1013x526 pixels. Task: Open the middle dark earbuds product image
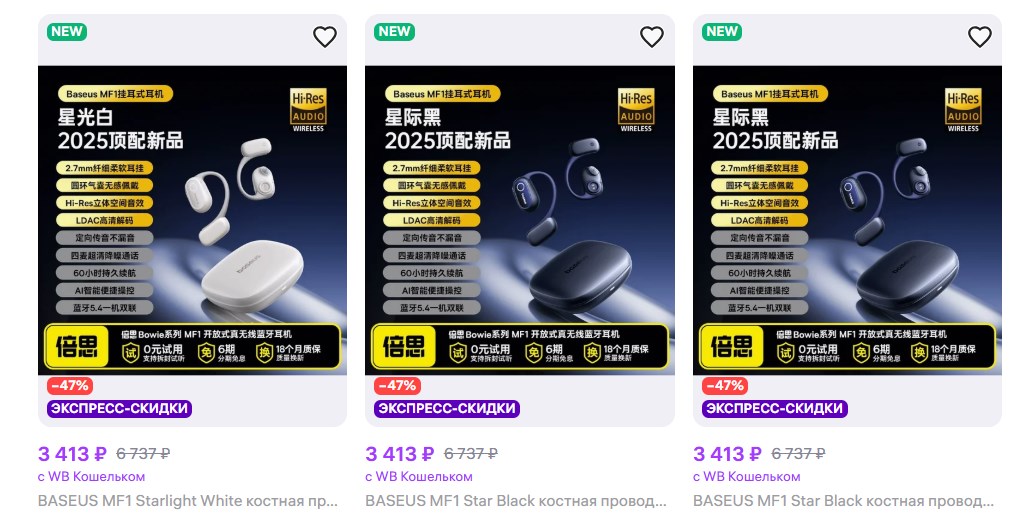pos(520,220)
